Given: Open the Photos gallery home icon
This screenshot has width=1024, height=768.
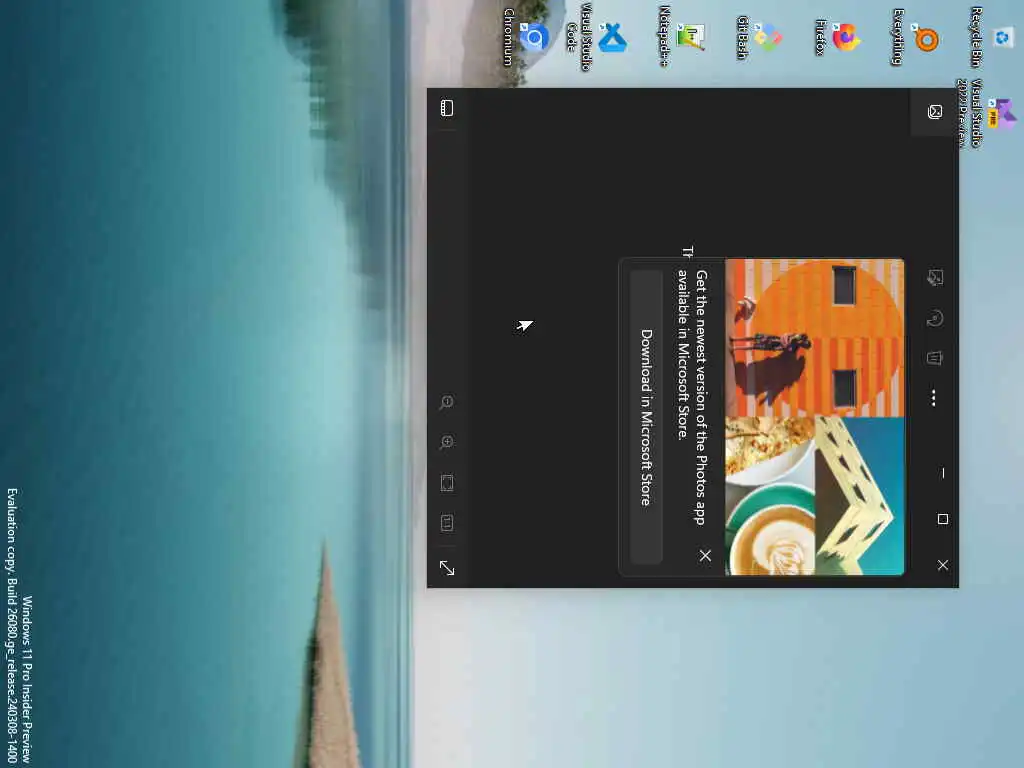Looking at the screenshot, I should (935, 112).
